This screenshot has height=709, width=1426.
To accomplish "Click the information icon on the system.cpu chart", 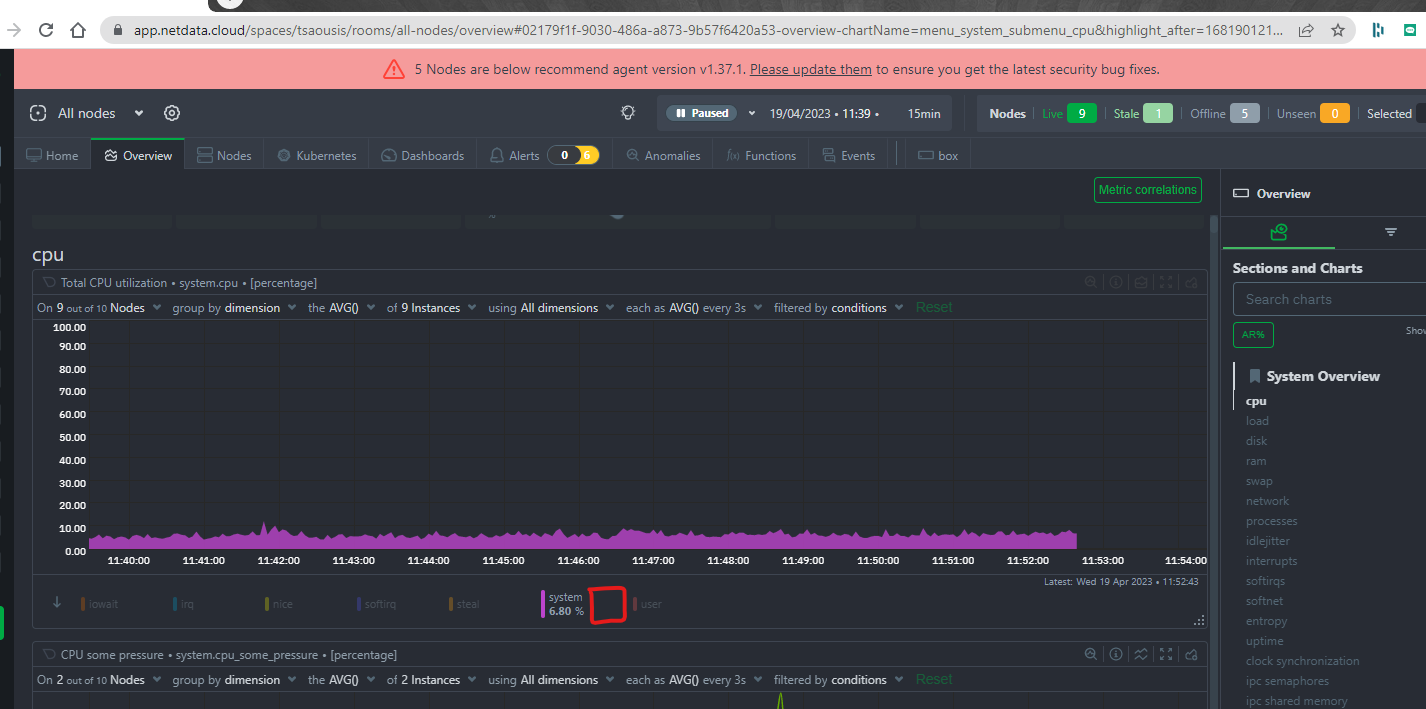I will 1116,282.
